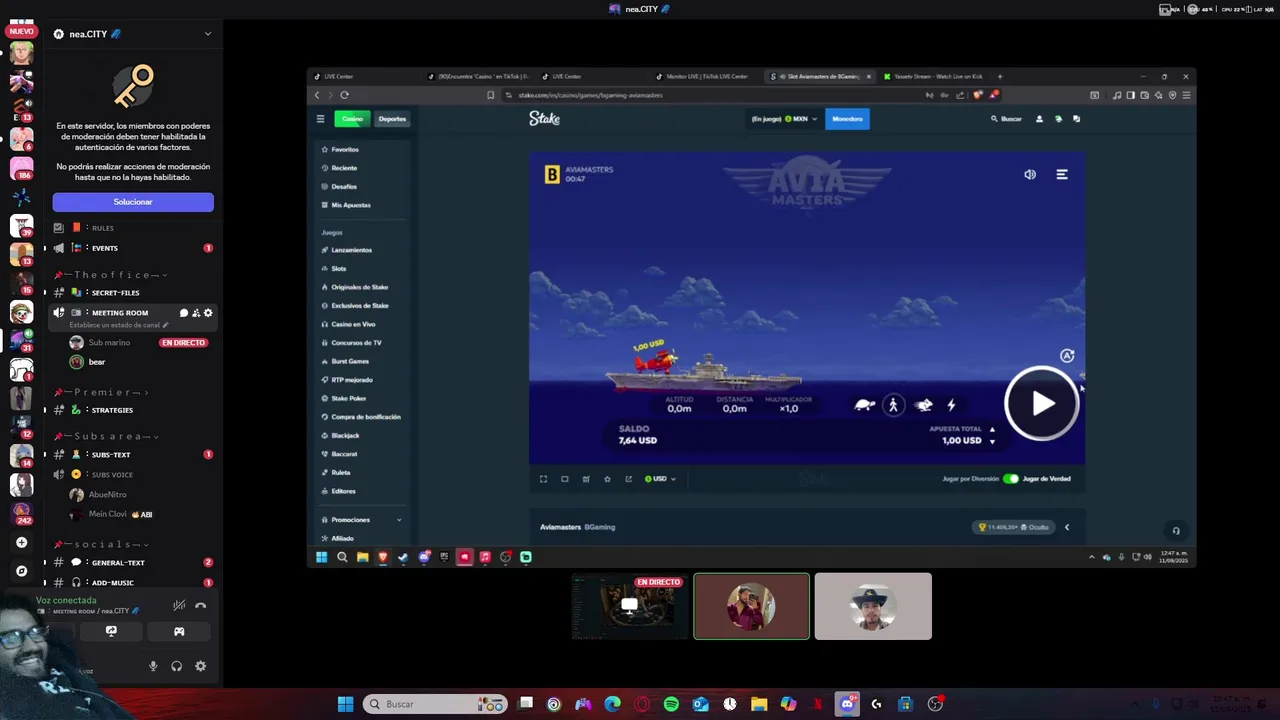Switch to the Deportes tab on Stake
Image resolution: width=1280 pixels, height=720 pixels.
tap(392, 119)
